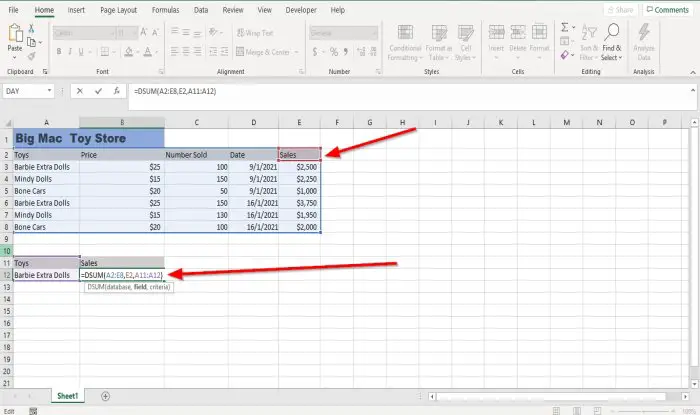This screenshot has height=415, width=700.
Task: Open Sort & Filter menu
Action: [x=589, y=43]
